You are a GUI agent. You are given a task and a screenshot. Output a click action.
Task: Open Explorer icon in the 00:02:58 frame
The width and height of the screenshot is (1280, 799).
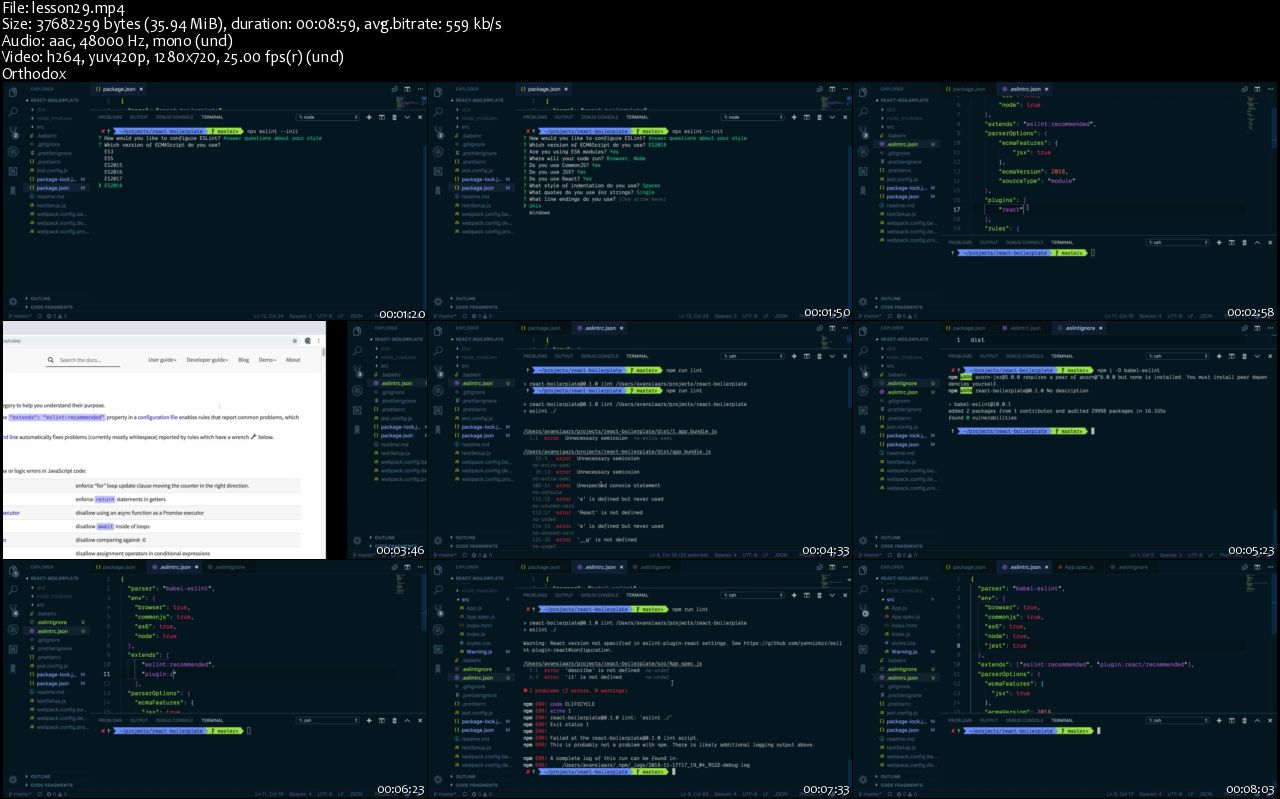point(863,92)
